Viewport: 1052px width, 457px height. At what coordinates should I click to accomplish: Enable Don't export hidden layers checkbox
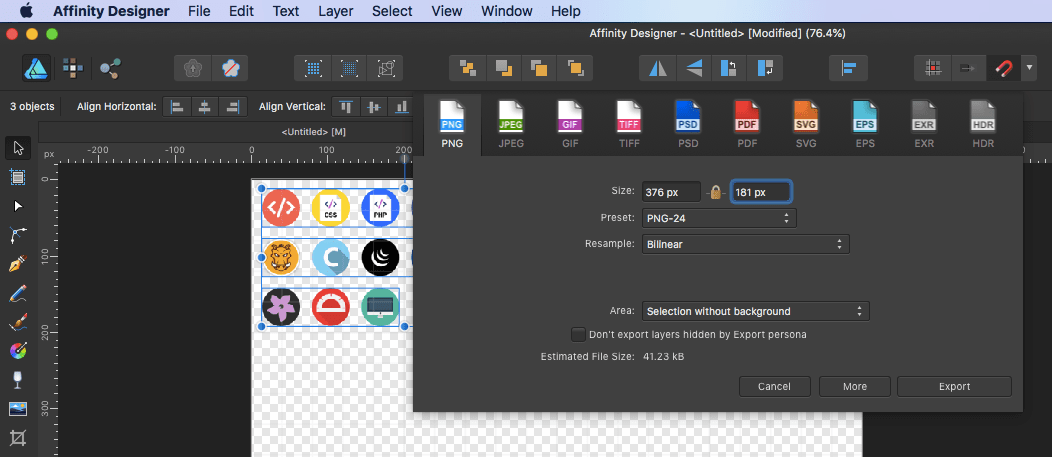(578, 334)
